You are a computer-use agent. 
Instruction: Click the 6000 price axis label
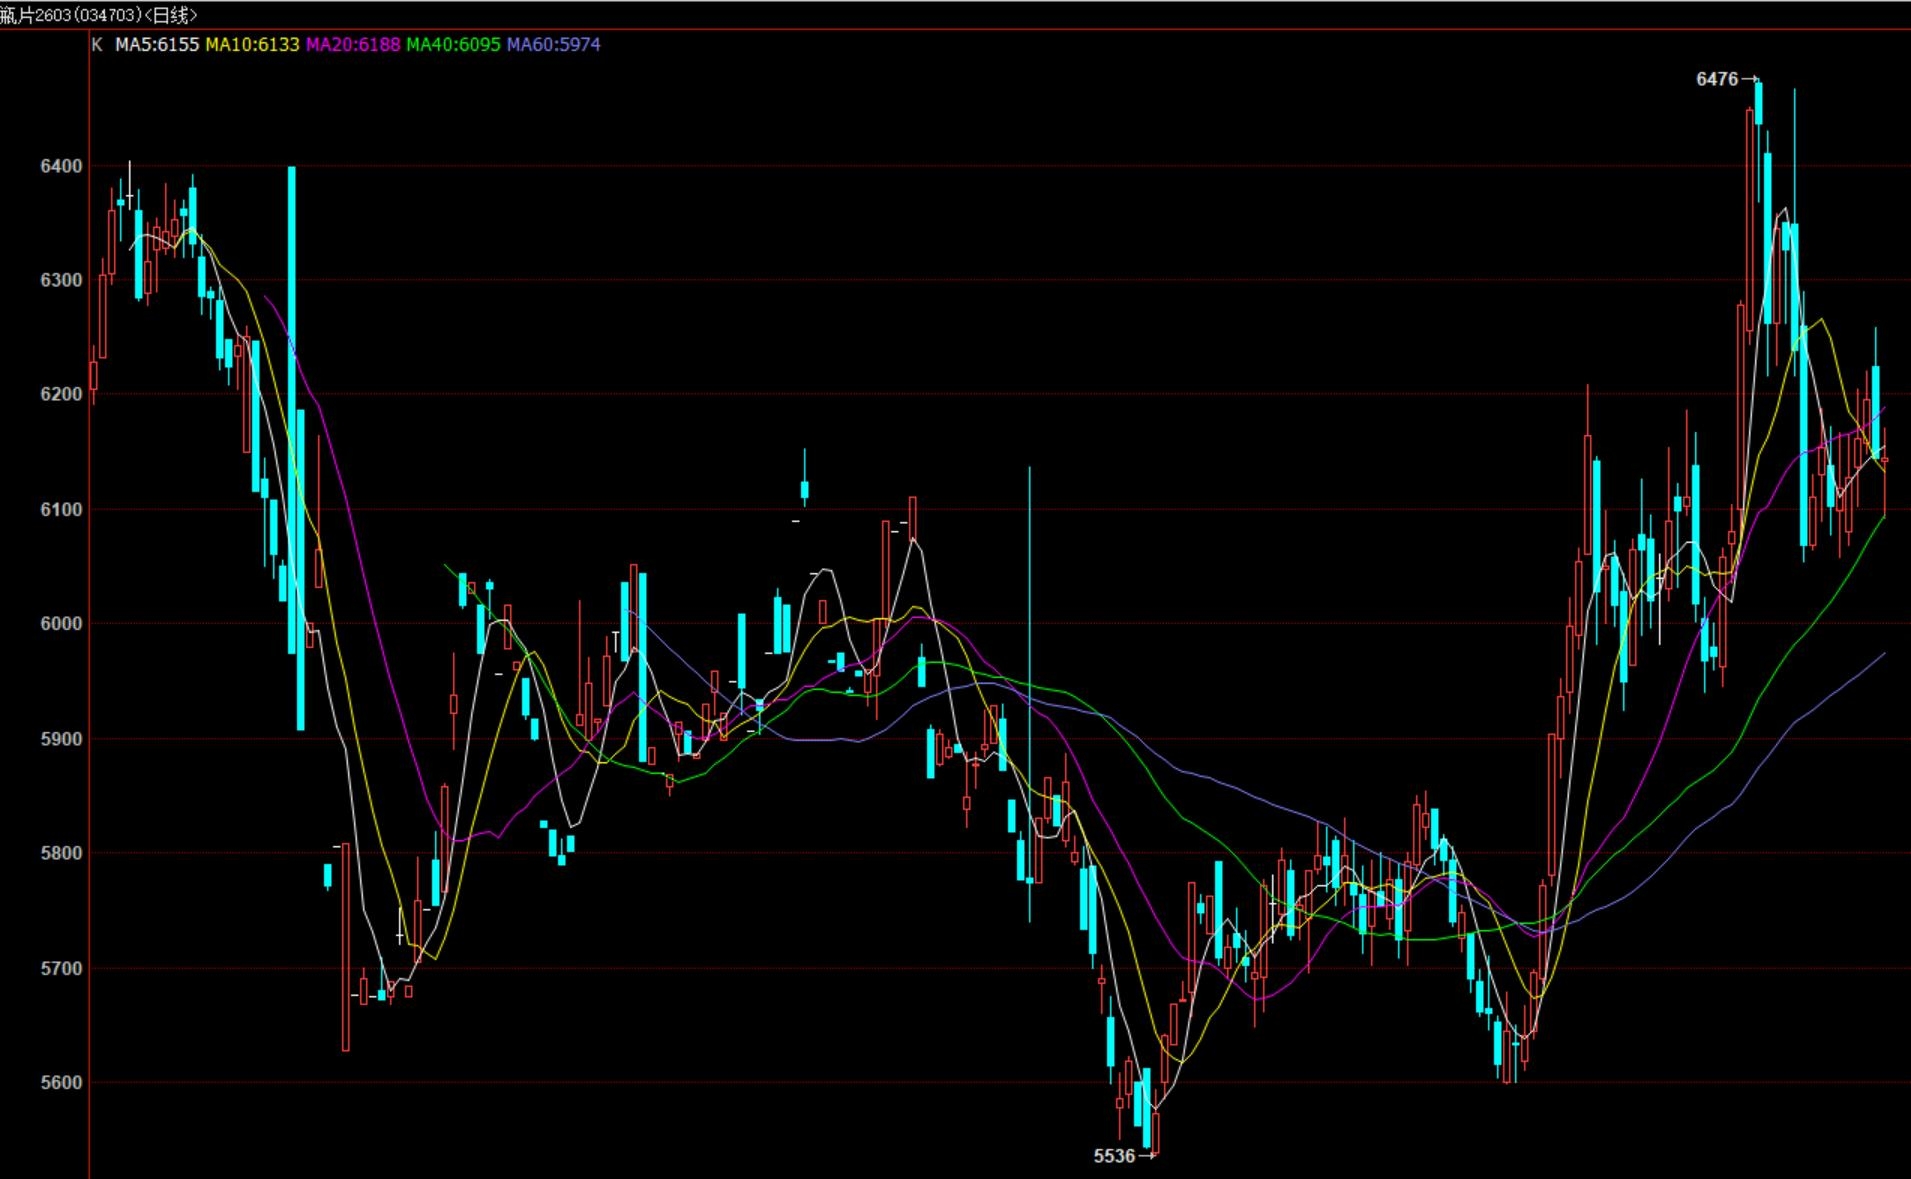pos(61,623)
